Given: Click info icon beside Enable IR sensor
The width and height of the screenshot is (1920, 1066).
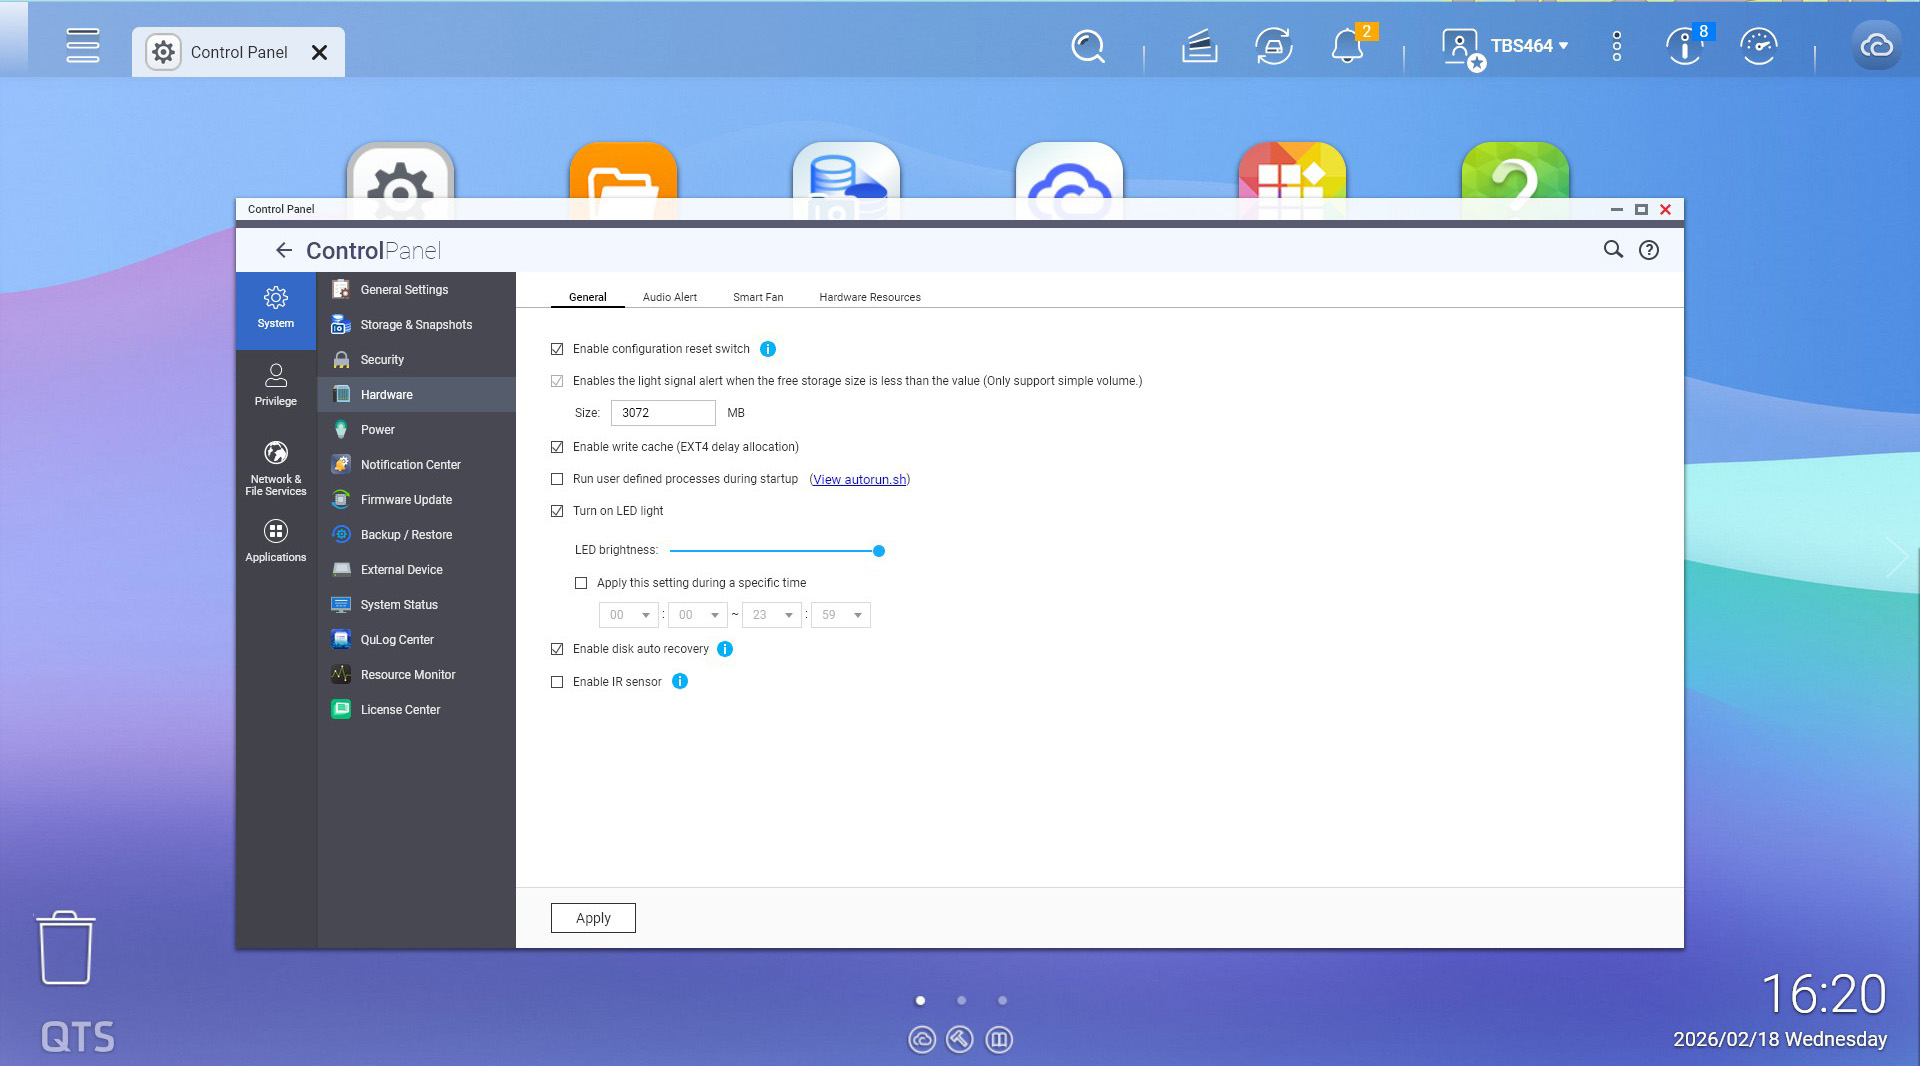Looking at the screenshot, I should tap(680, 682).
